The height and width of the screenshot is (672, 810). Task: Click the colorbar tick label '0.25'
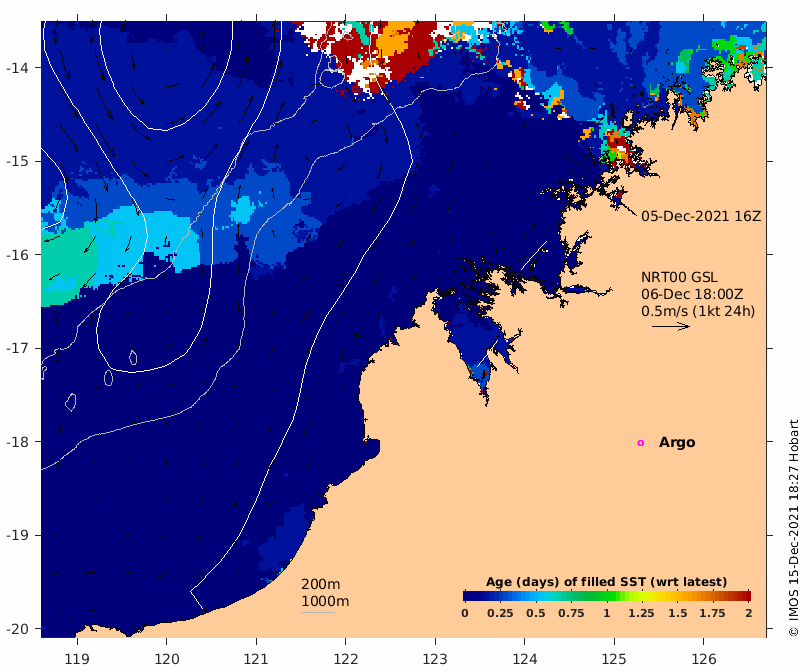click(500, 613)
